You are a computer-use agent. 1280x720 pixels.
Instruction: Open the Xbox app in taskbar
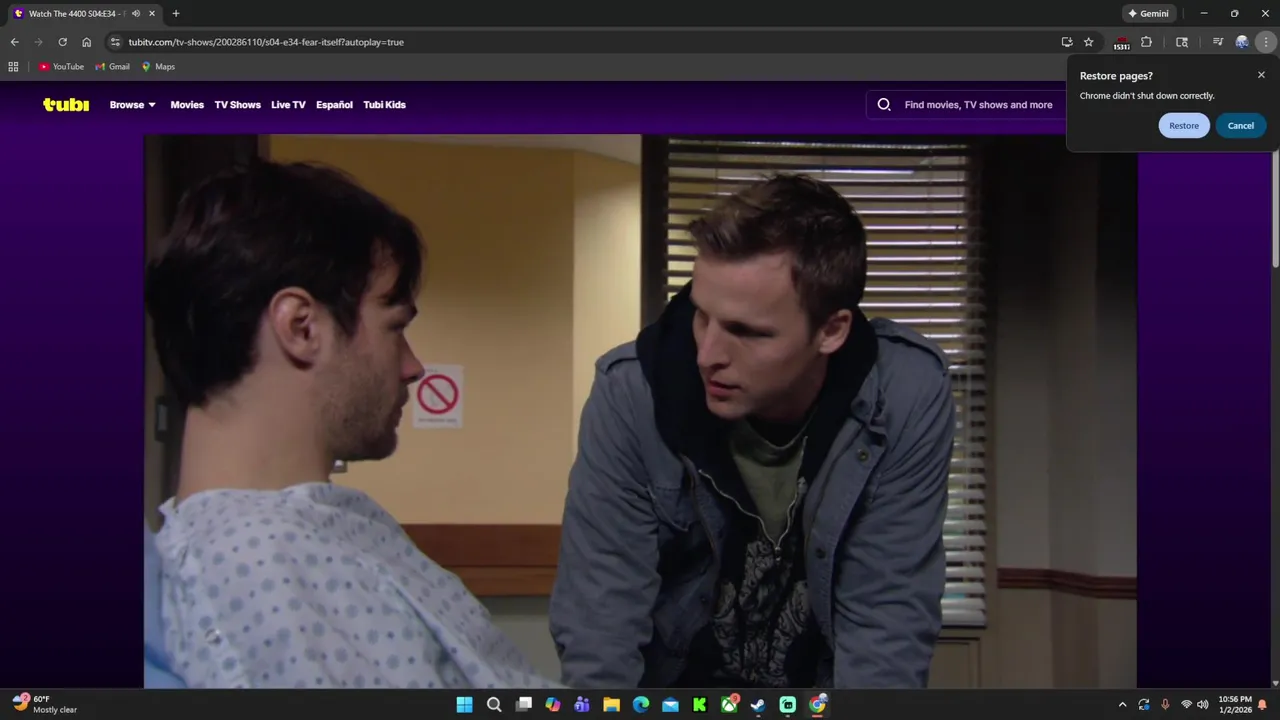click(x=730, y=705)
